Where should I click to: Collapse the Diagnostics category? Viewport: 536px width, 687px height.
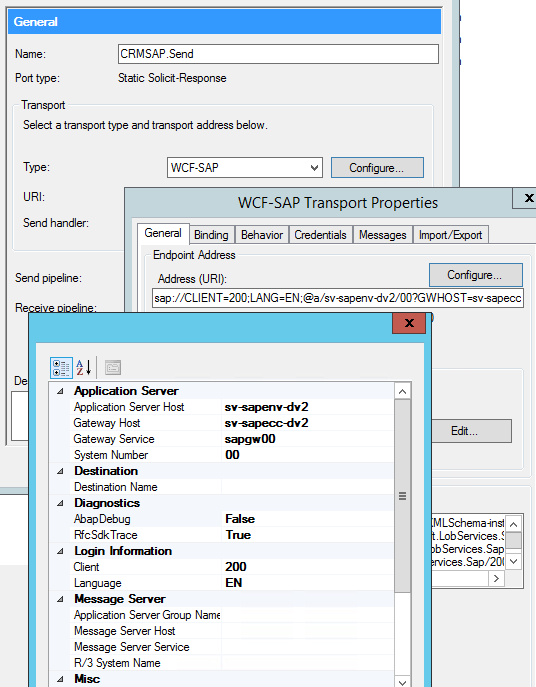point(60,503)
